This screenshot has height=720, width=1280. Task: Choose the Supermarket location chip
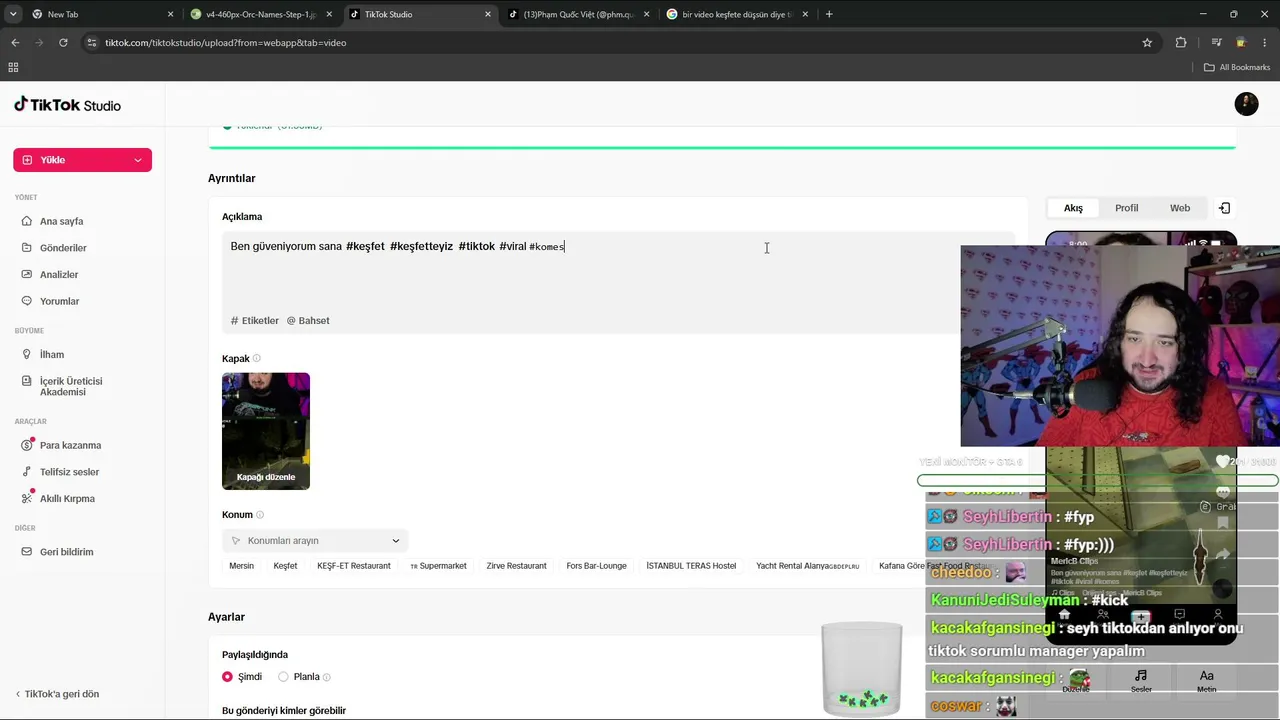pyautogui.click(x=438, y=566)
